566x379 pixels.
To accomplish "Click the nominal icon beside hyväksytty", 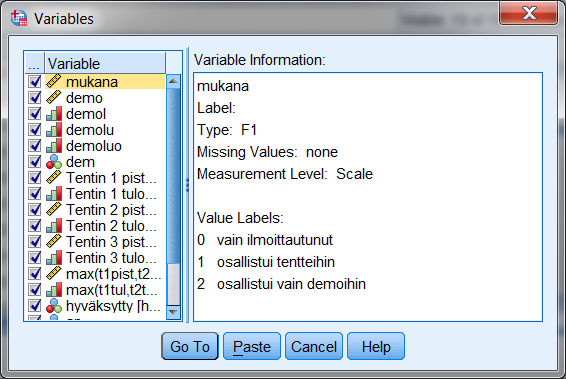I will [x=54, y=305].
